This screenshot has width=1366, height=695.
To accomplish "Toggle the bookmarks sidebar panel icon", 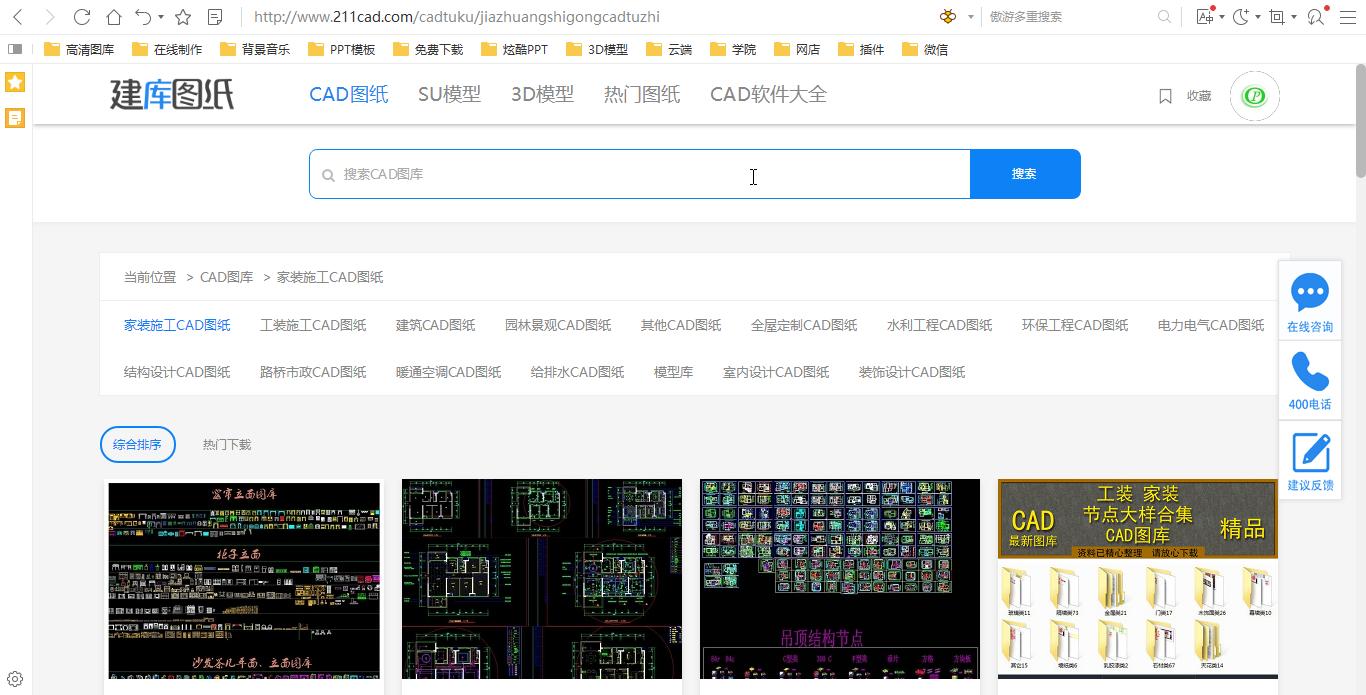I will [x=15, y=49].
